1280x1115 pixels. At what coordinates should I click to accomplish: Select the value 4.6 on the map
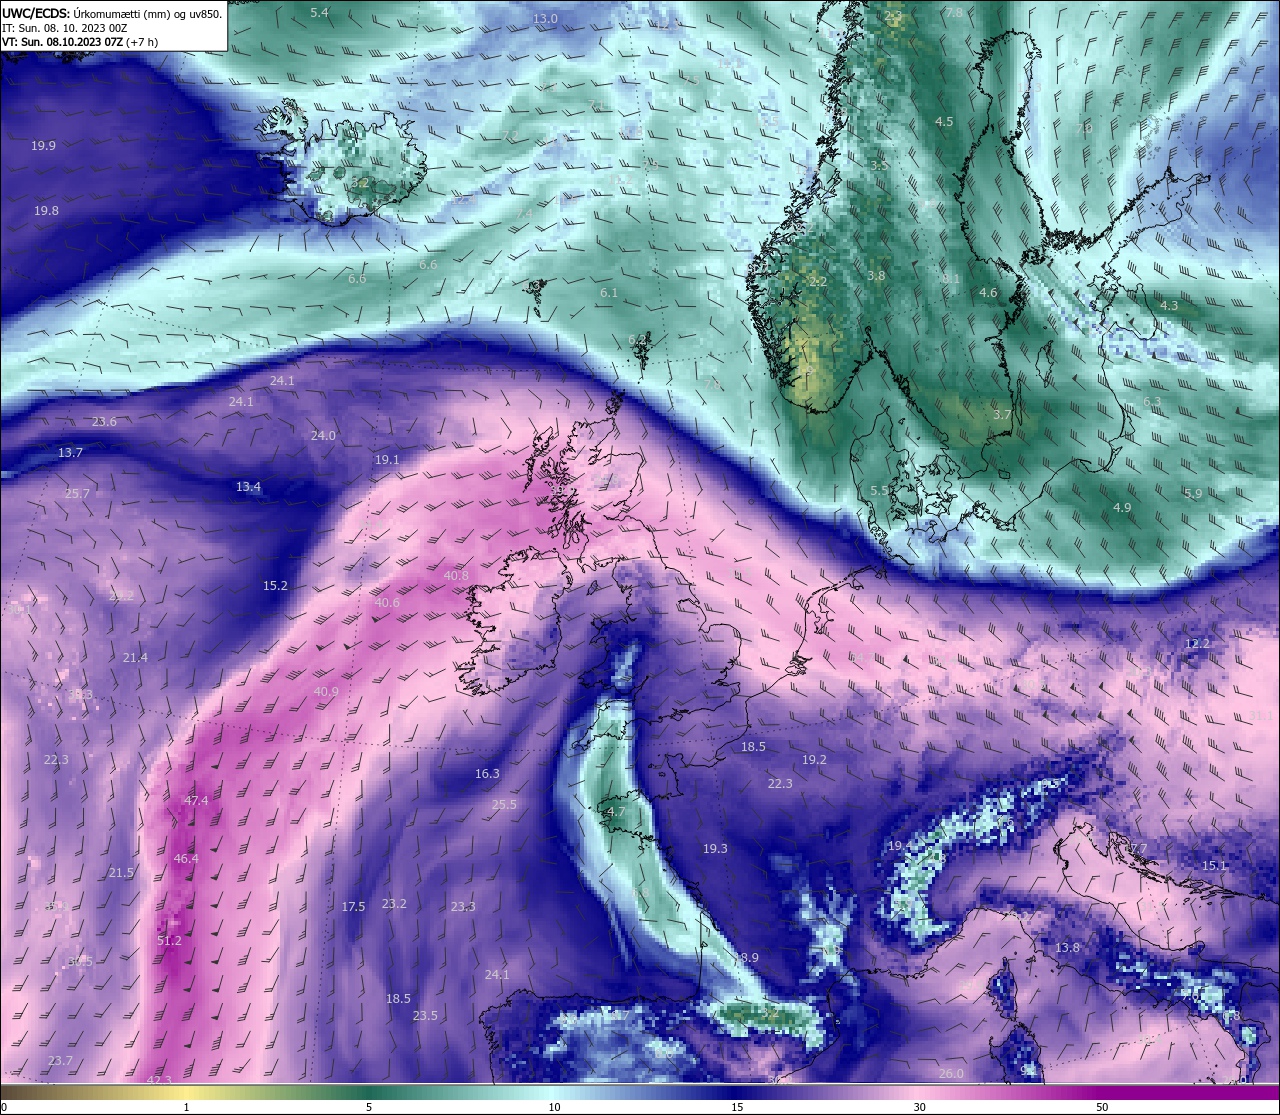click(x=988, y=293)
